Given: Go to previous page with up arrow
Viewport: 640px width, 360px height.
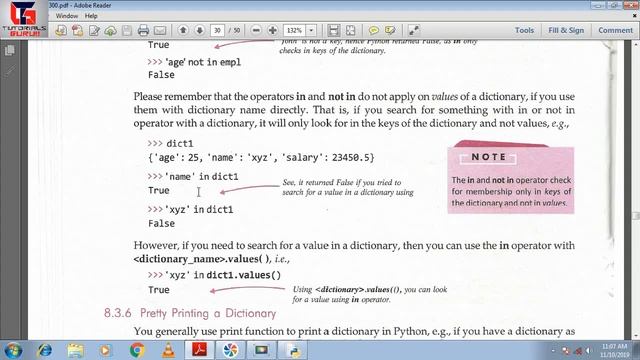Looking at the screenshot, I should (183, 30).
